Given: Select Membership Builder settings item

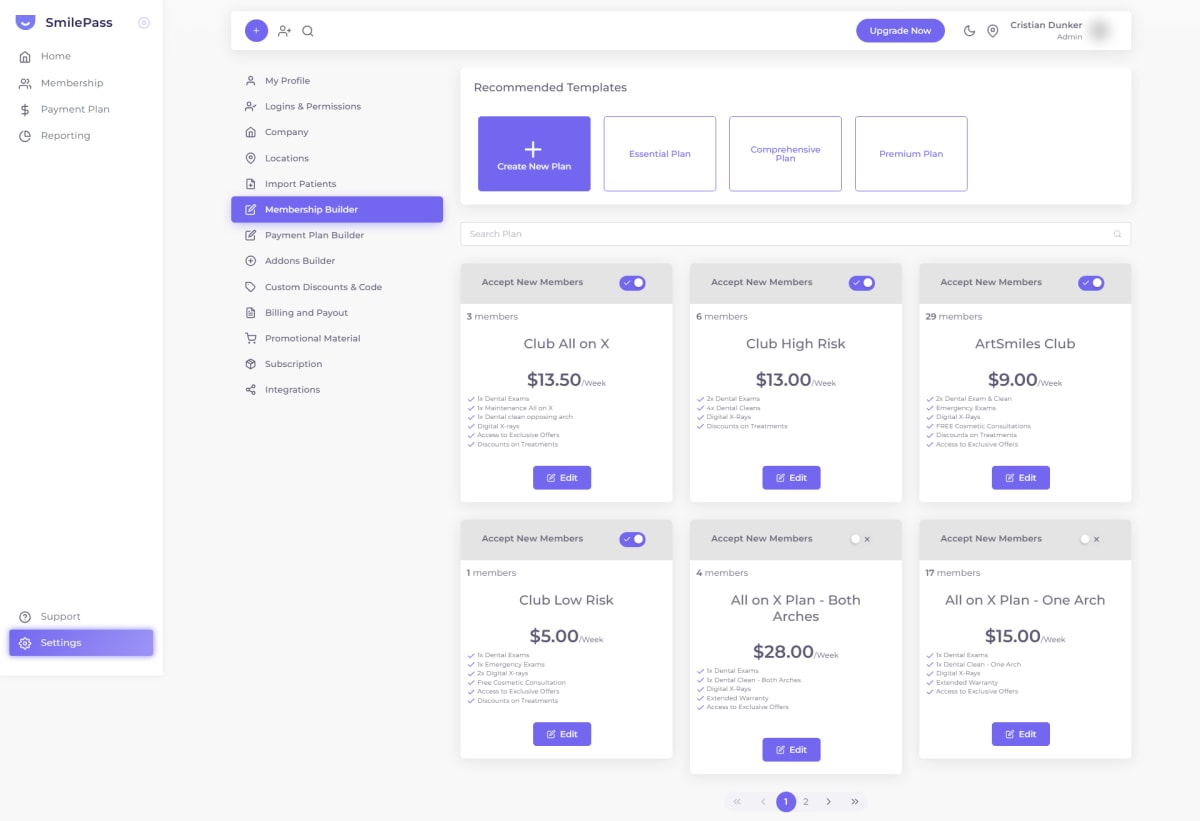Looking at the screenshot, I should coord(337,209).
